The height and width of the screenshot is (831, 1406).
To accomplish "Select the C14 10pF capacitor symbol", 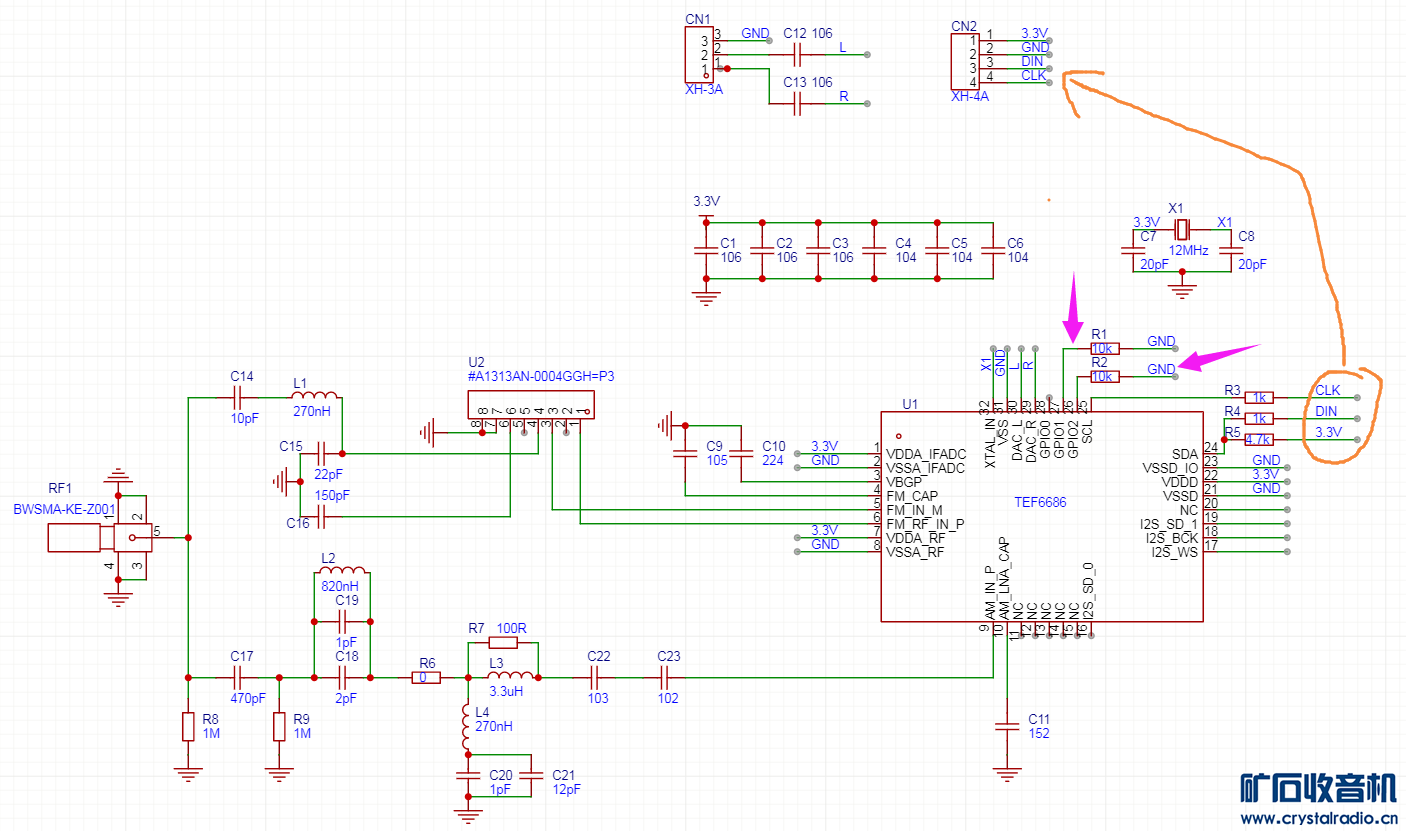I will point(237,397).
